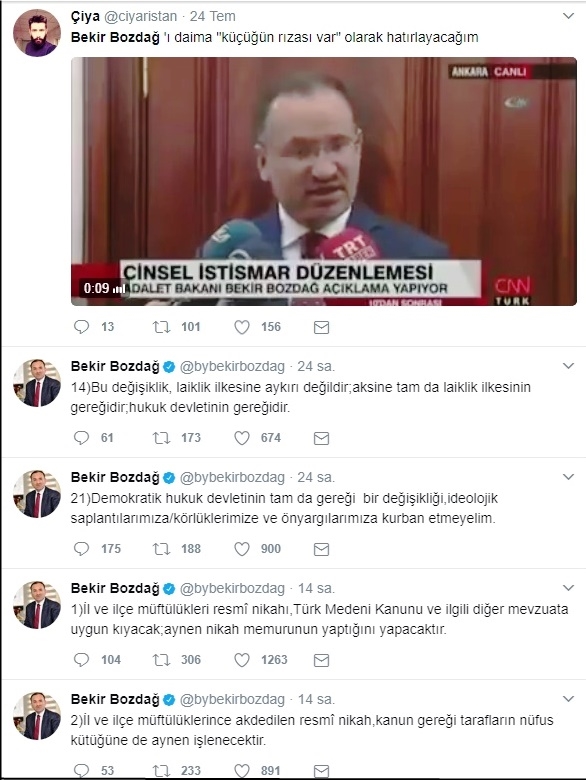Retweet the tweet with 188 retweets
586x780 pixels.
click(x=161, y=549)
